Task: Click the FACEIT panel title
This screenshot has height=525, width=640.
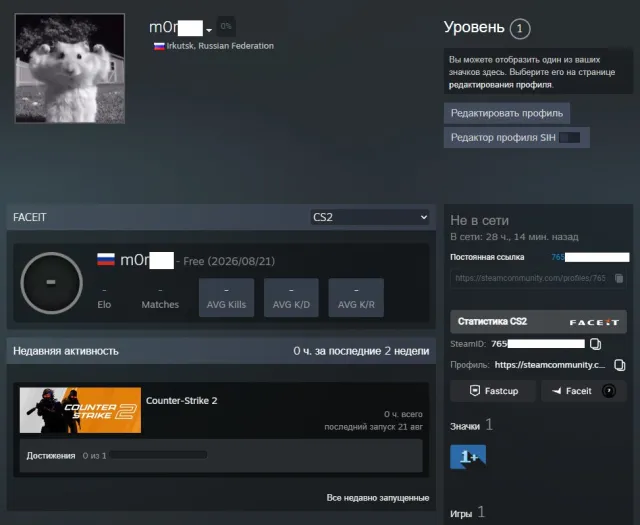Action: pos(30,217)
